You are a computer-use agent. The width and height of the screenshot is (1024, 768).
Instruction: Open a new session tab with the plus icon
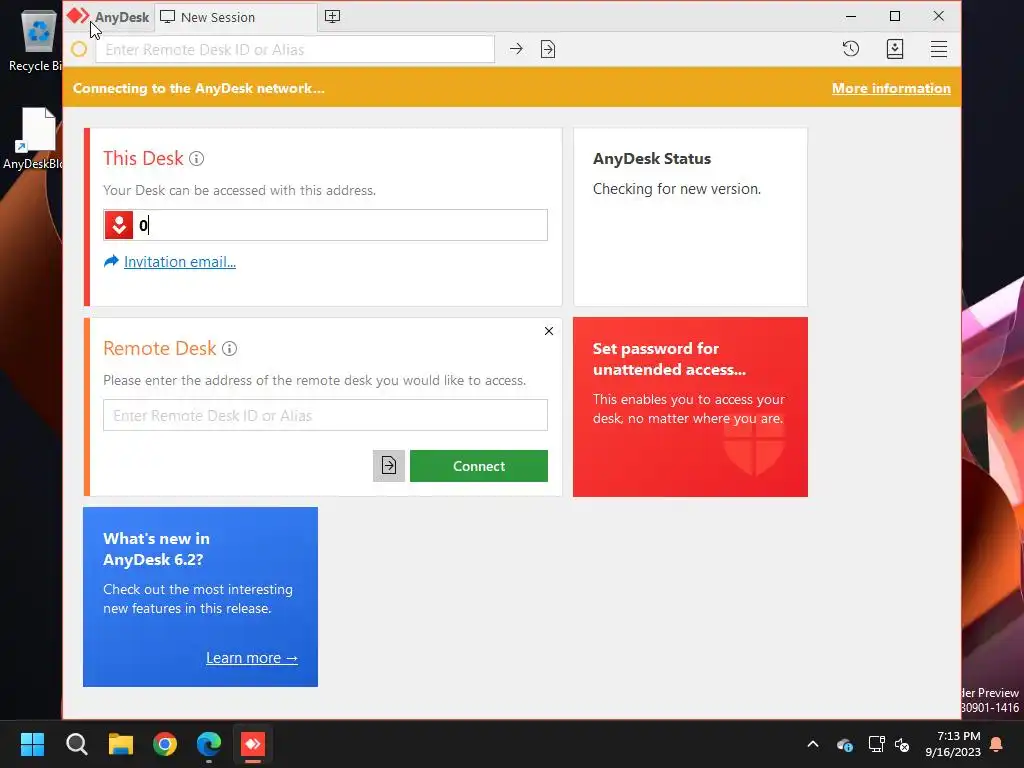tap(332, 16)
